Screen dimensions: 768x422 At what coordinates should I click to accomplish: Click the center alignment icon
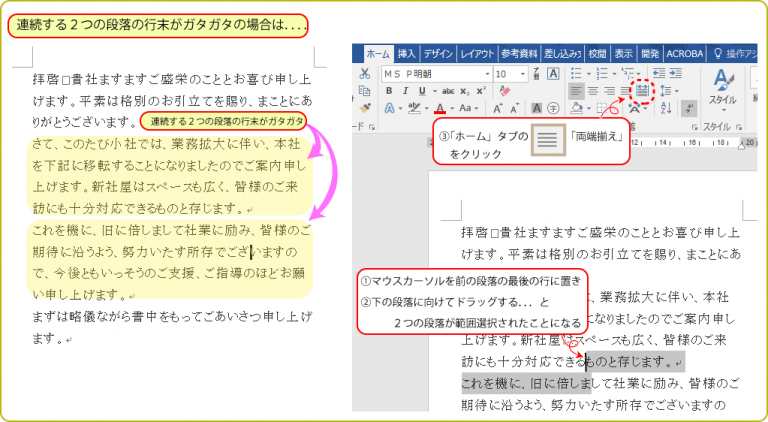pos(593,91)
